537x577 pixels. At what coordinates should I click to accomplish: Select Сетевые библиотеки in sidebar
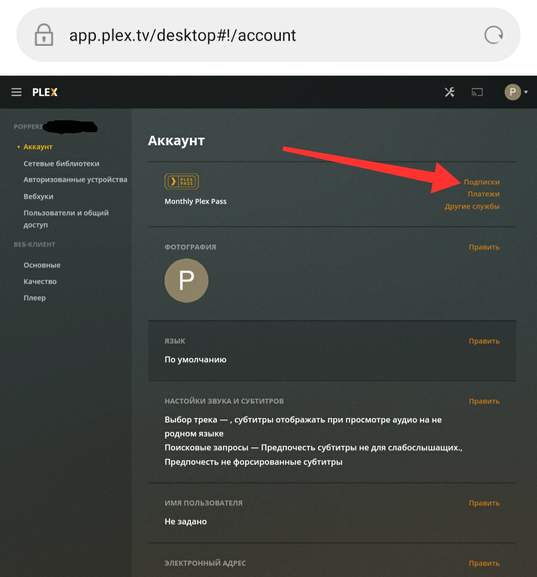[x=61, y=163]
